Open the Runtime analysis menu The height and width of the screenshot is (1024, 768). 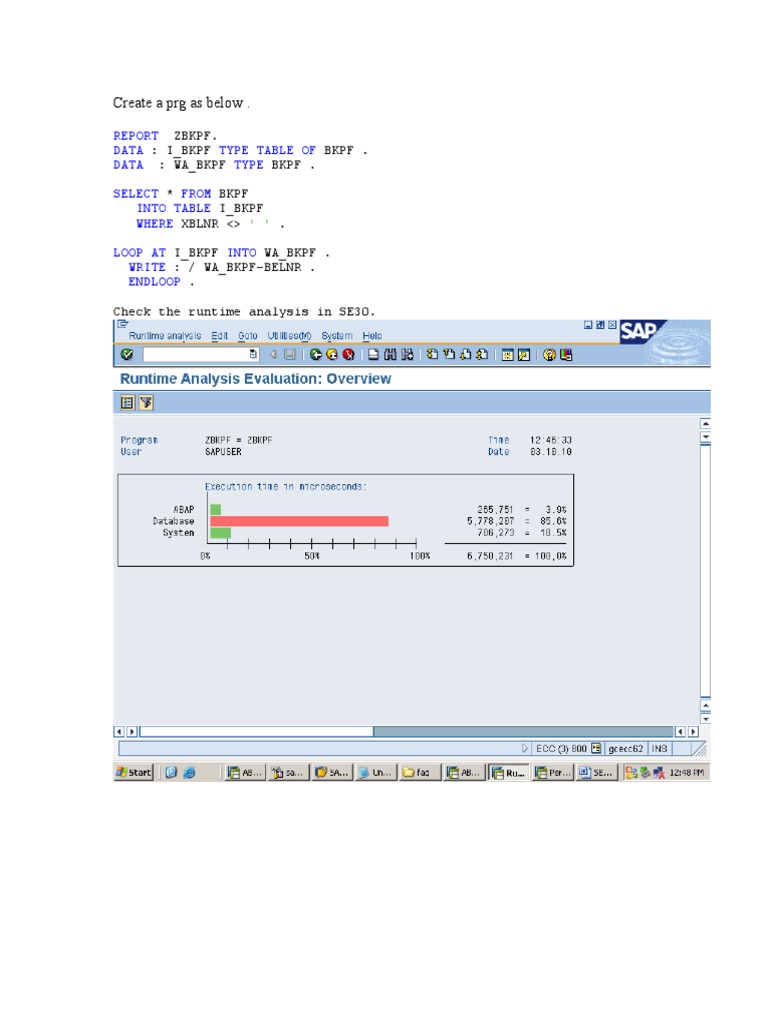(165, 336)
